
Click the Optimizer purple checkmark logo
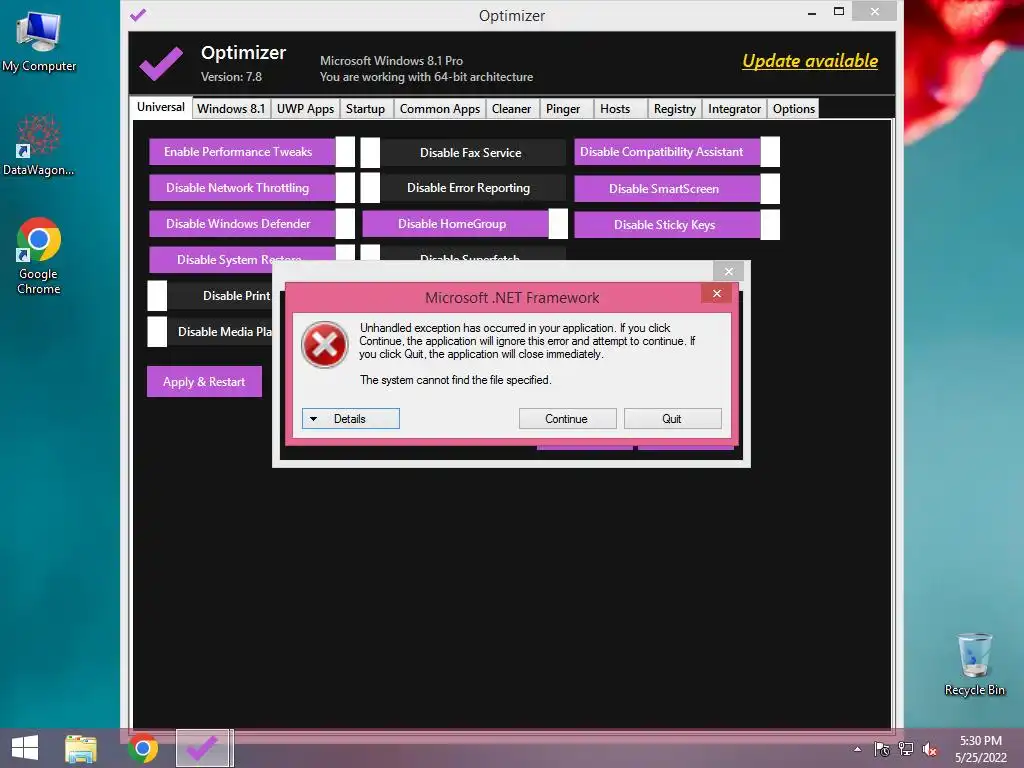click(x=161, y=64)
